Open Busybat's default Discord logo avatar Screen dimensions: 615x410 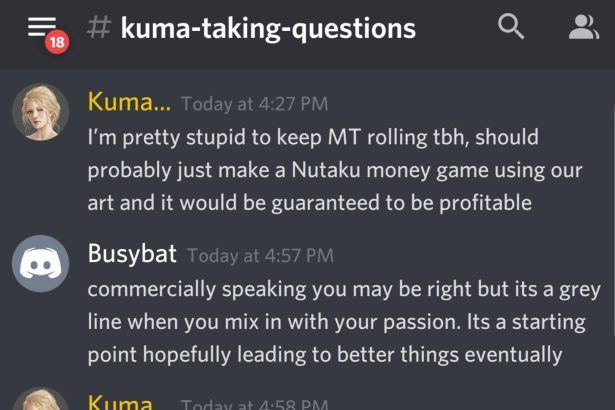[x=40, y=264]
